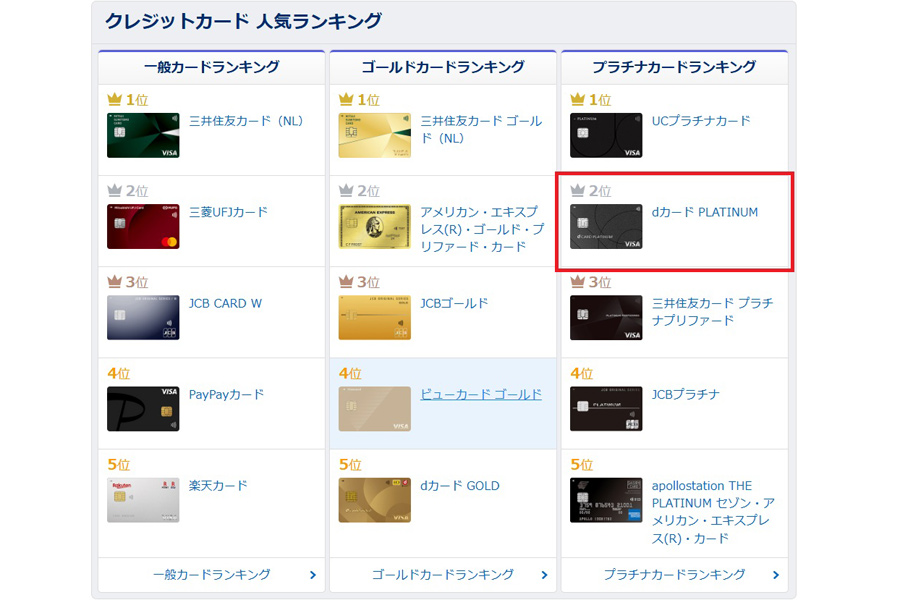Open 三井住友カード ゴールド(NL) link
Screen dimensions: 900x600
481,130
